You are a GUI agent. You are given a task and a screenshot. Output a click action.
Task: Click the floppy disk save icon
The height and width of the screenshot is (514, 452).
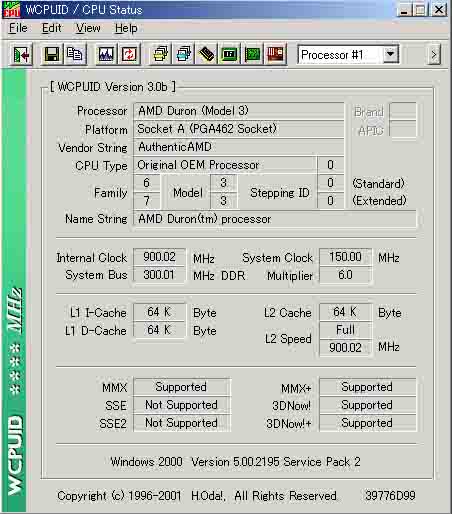pyautogui.click(x=52, y=54)
